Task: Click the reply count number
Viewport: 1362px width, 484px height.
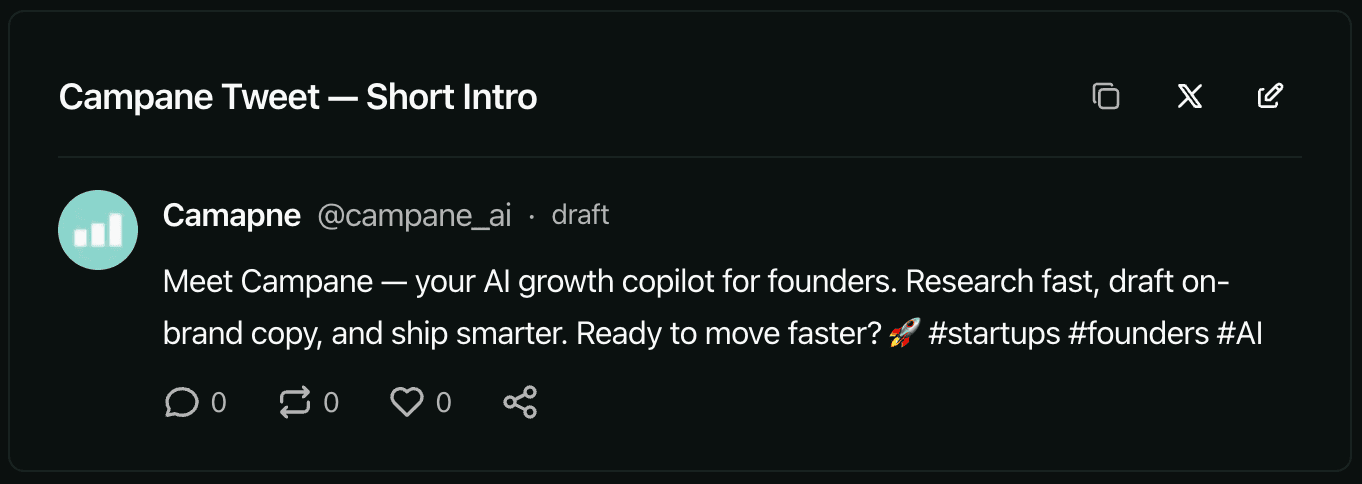Action: (x=218, y=402)
